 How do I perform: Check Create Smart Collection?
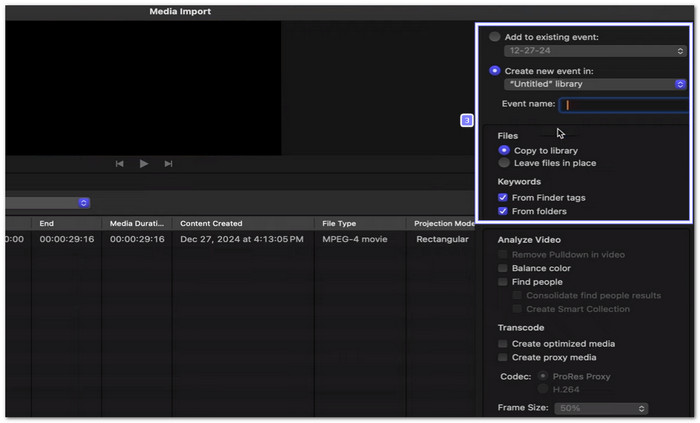point(517,309)
